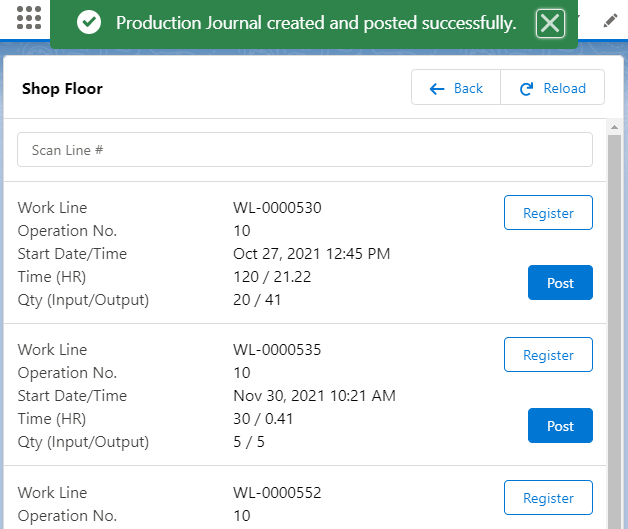Focus the Scan Line # field
This screenshot has width=628, height=529.
305,150
